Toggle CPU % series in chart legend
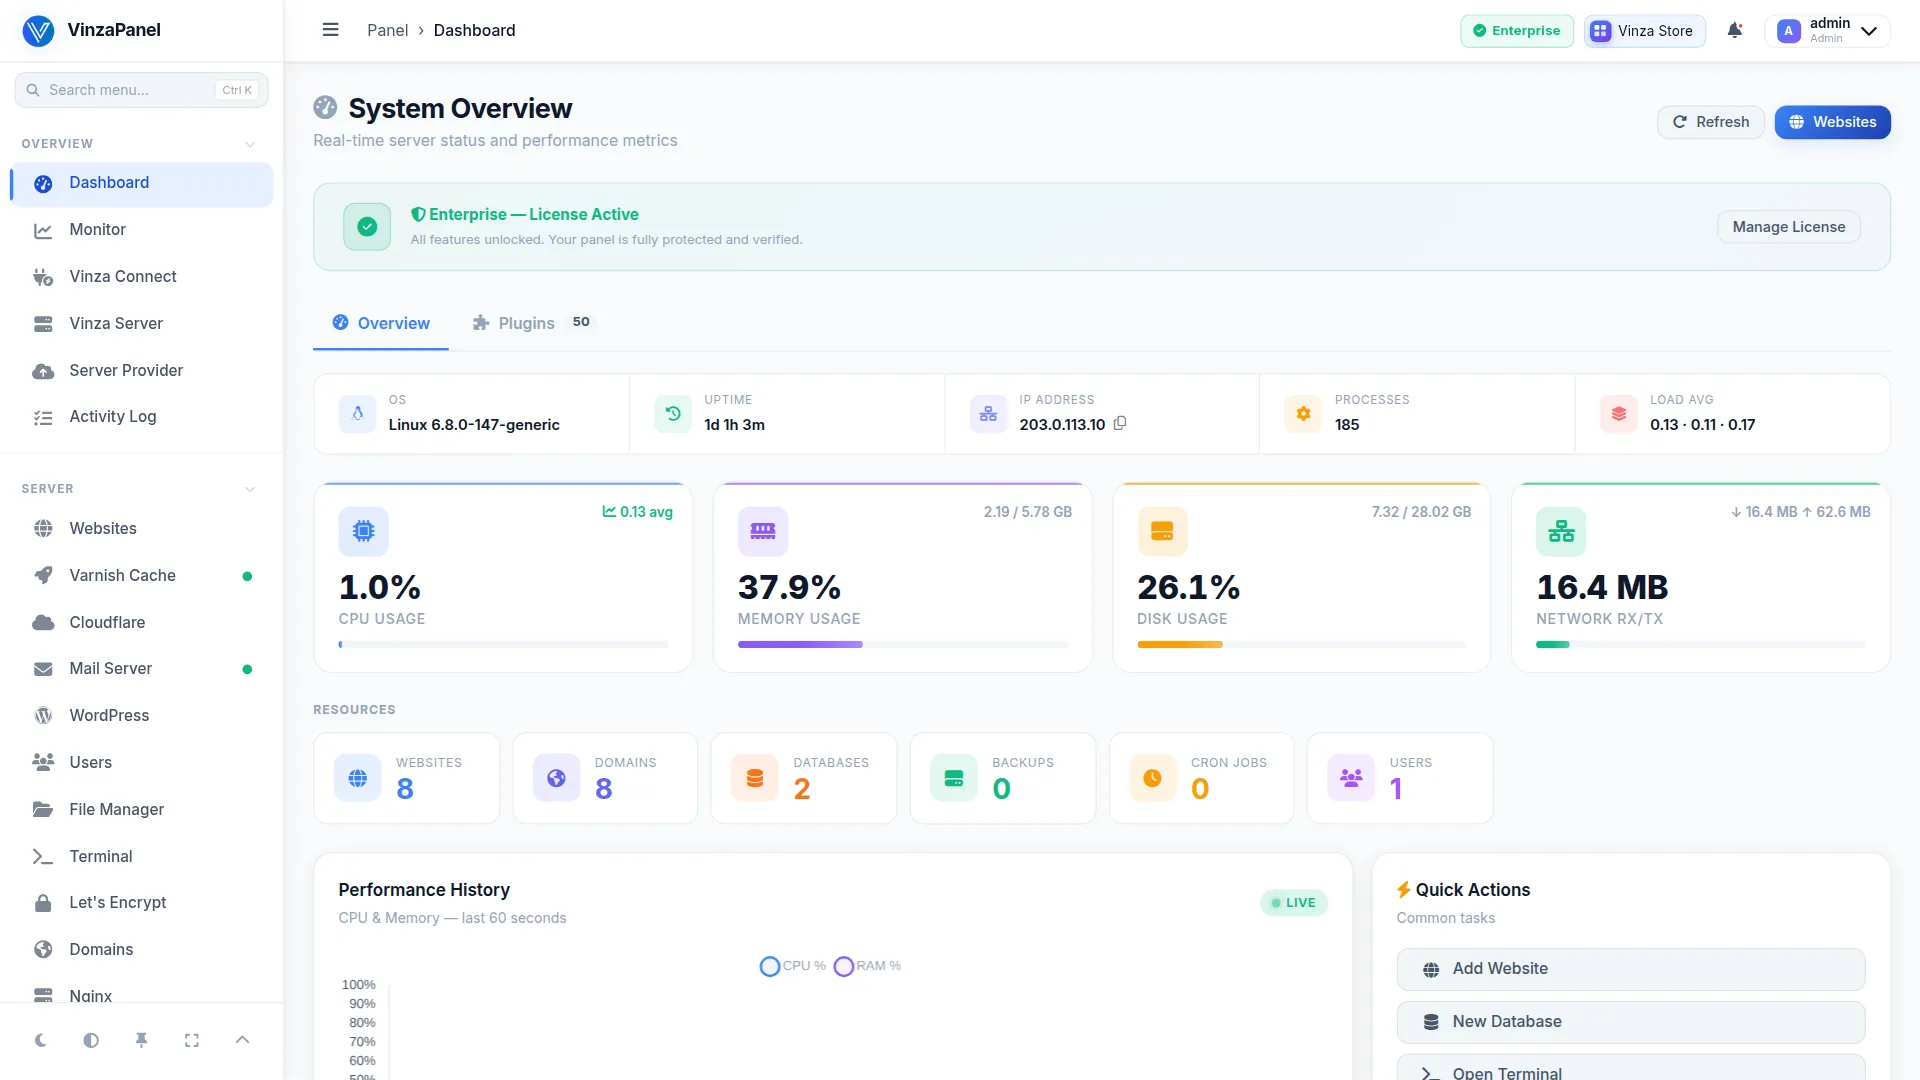 click(x=793, y=966)
